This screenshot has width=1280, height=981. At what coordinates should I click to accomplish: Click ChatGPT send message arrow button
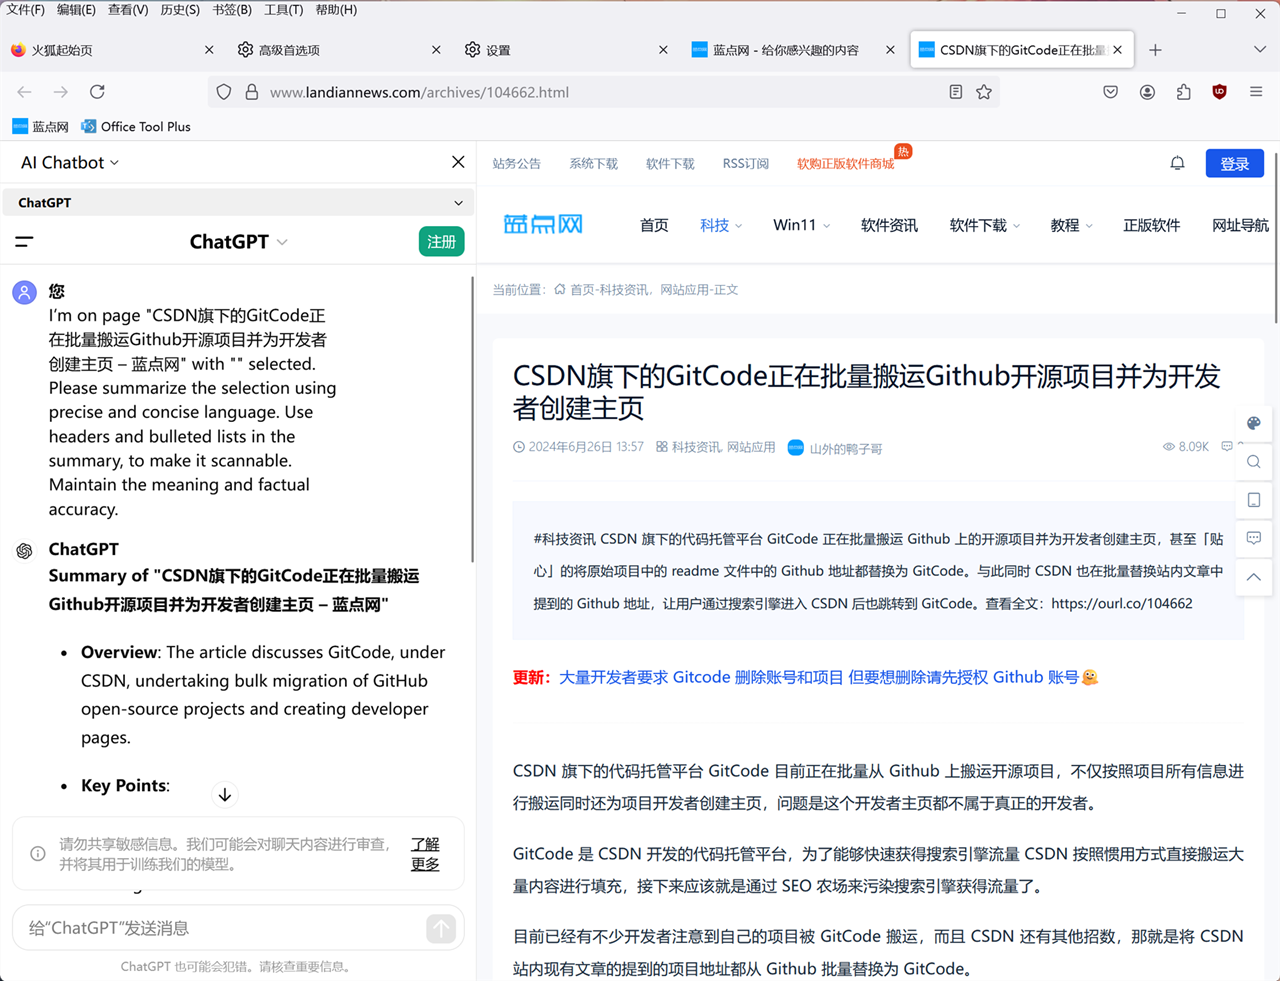[x=440, y=928]
